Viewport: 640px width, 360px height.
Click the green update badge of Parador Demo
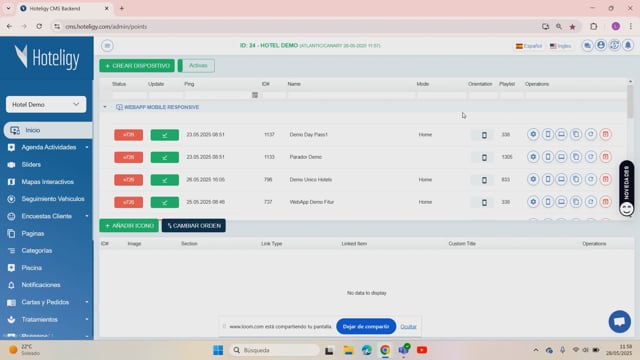164,157
